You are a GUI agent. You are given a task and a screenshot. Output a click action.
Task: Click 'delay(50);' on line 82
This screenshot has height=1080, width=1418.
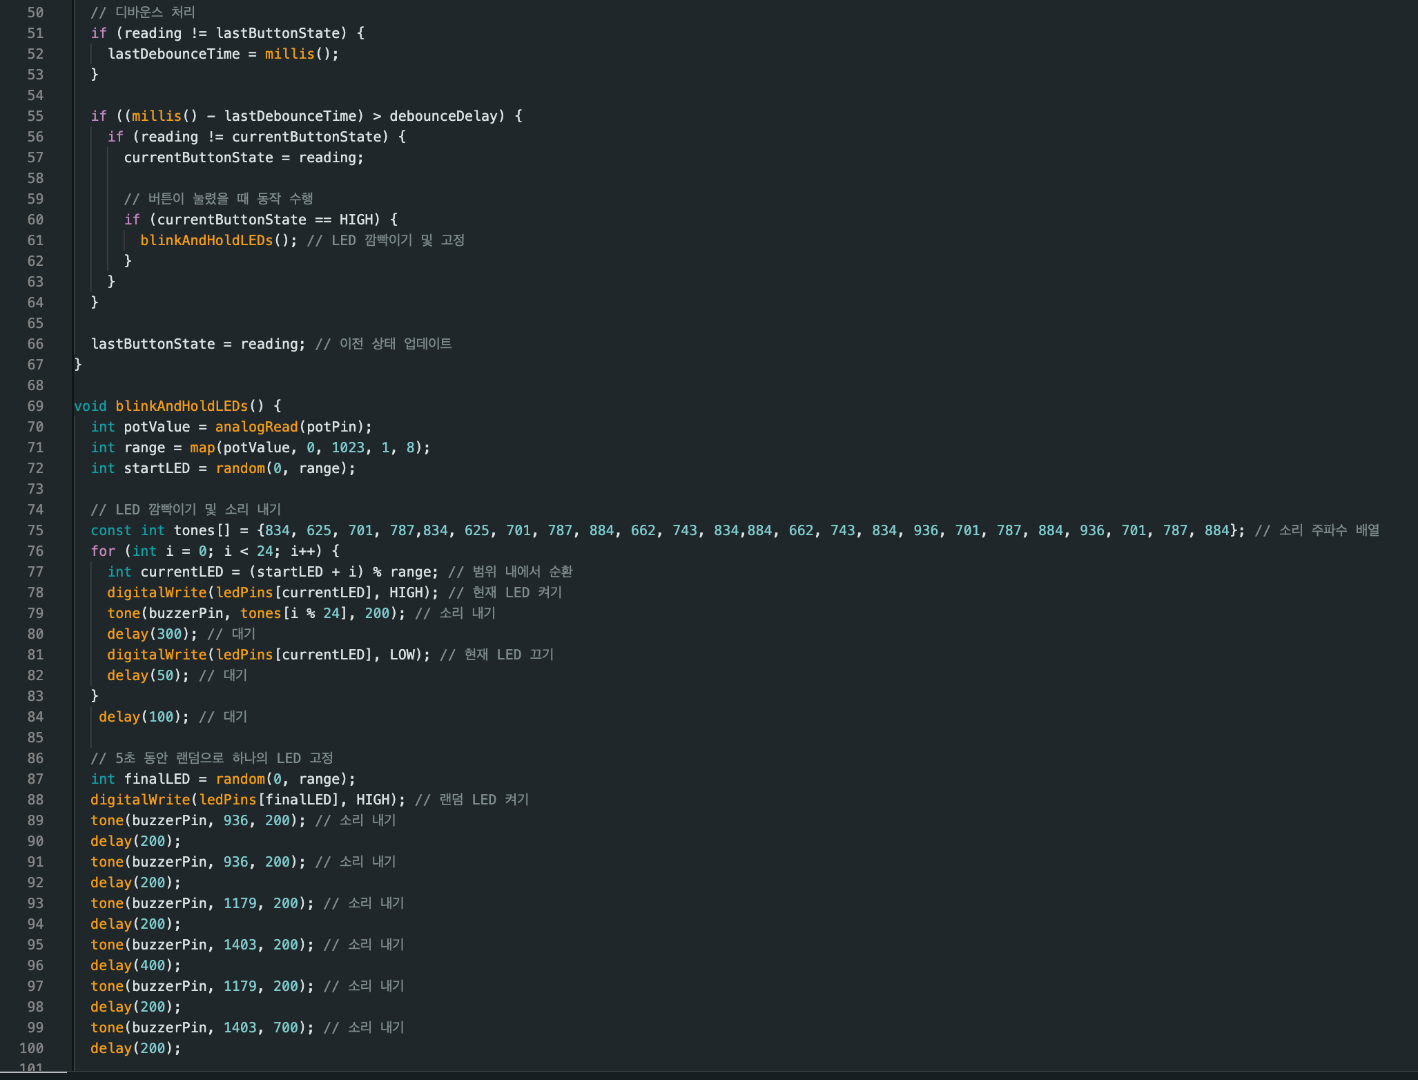pos(148,676)
